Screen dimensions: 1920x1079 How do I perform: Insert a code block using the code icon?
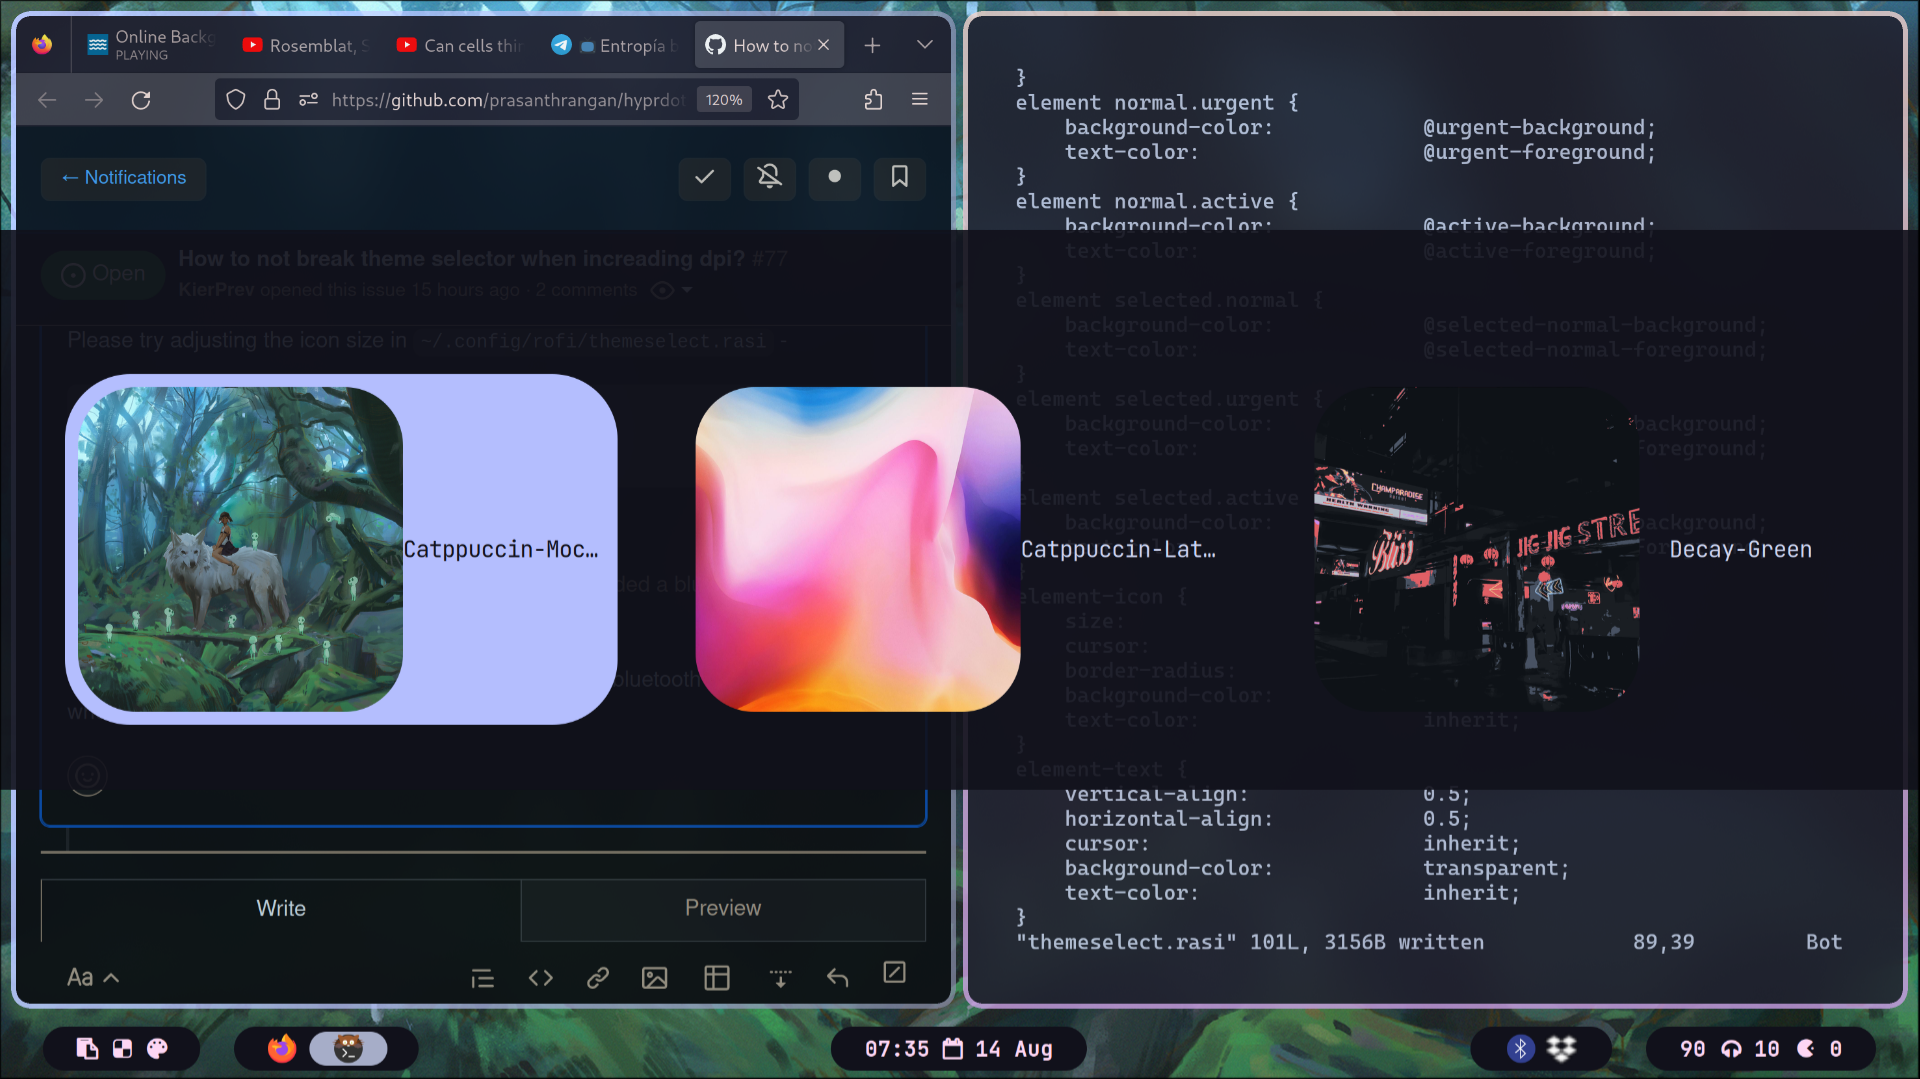point(540,977)
